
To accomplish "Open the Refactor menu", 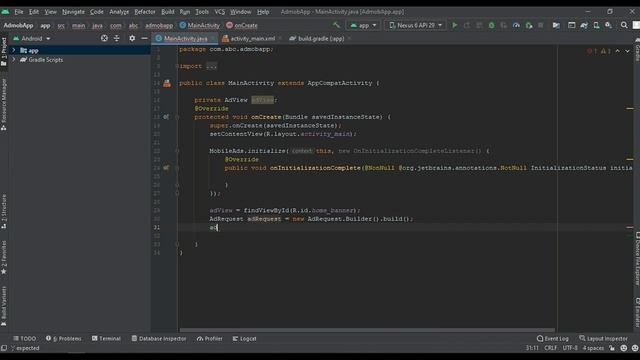I will (145, 12).
